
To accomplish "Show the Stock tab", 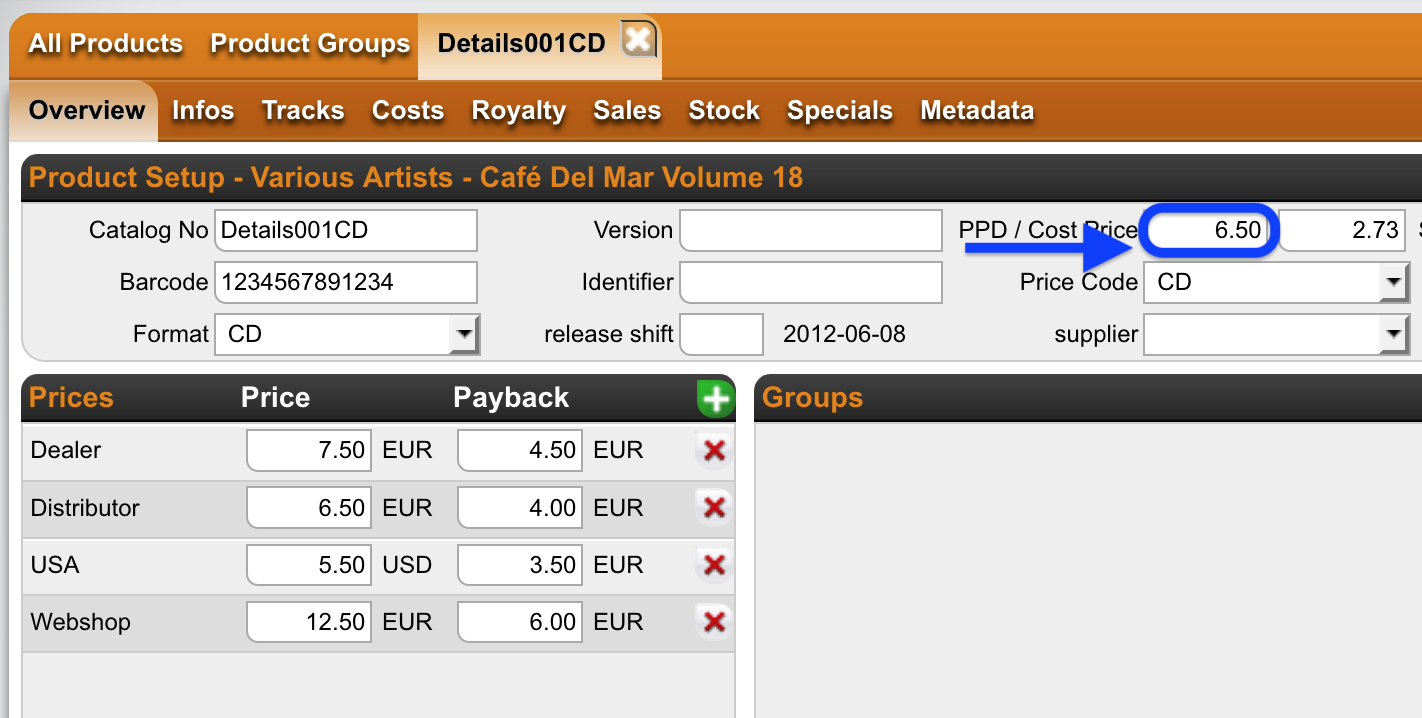I will tap(724, 110).
